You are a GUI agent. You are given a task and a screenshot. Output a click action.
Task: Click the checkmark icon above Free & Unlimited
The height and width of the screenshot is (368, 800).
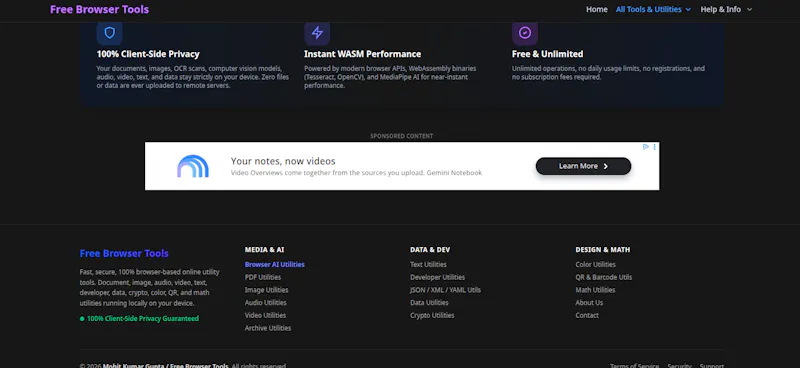524,33
